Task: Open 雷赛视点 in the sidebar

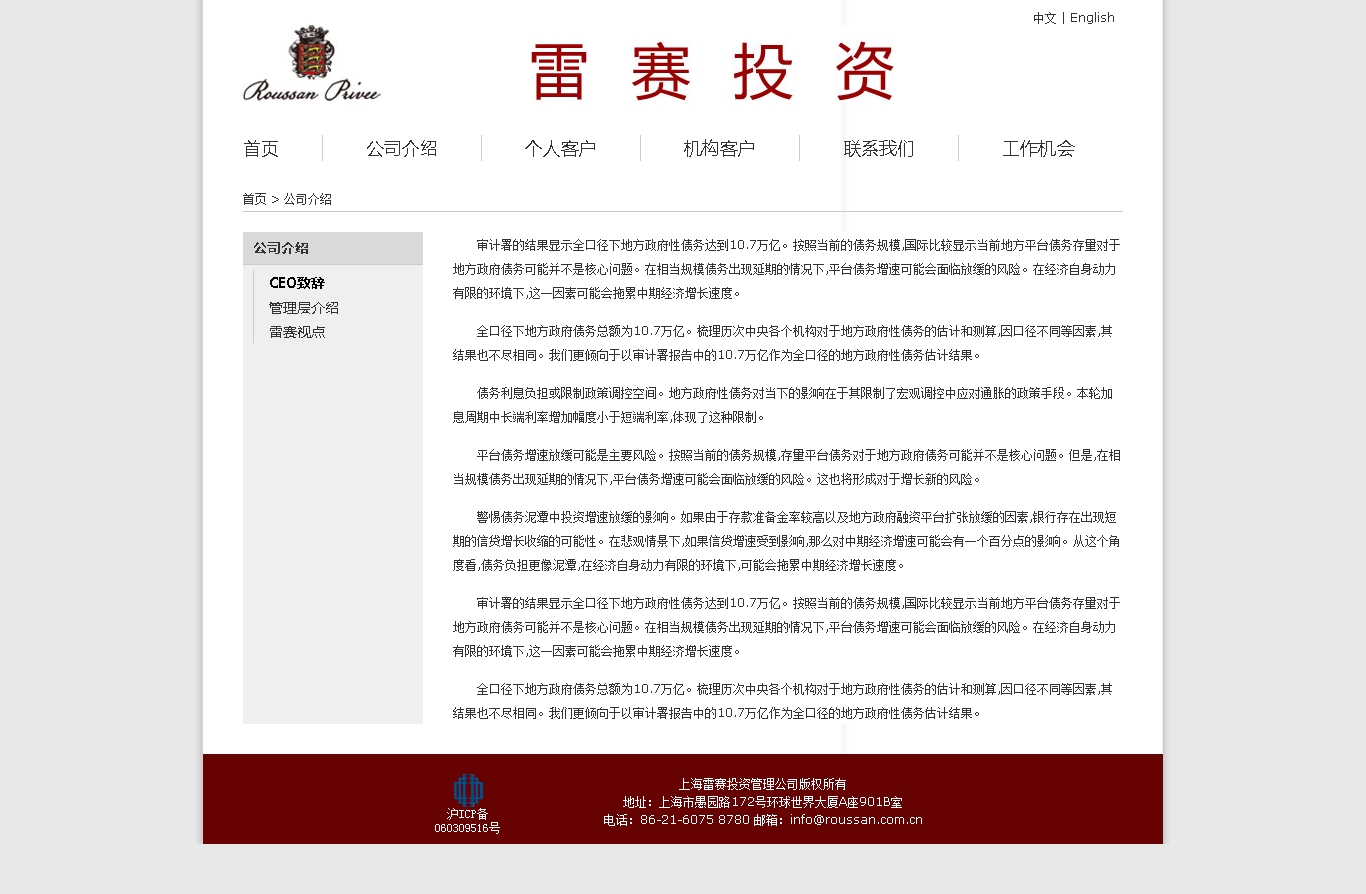Action: pos(297,332)
